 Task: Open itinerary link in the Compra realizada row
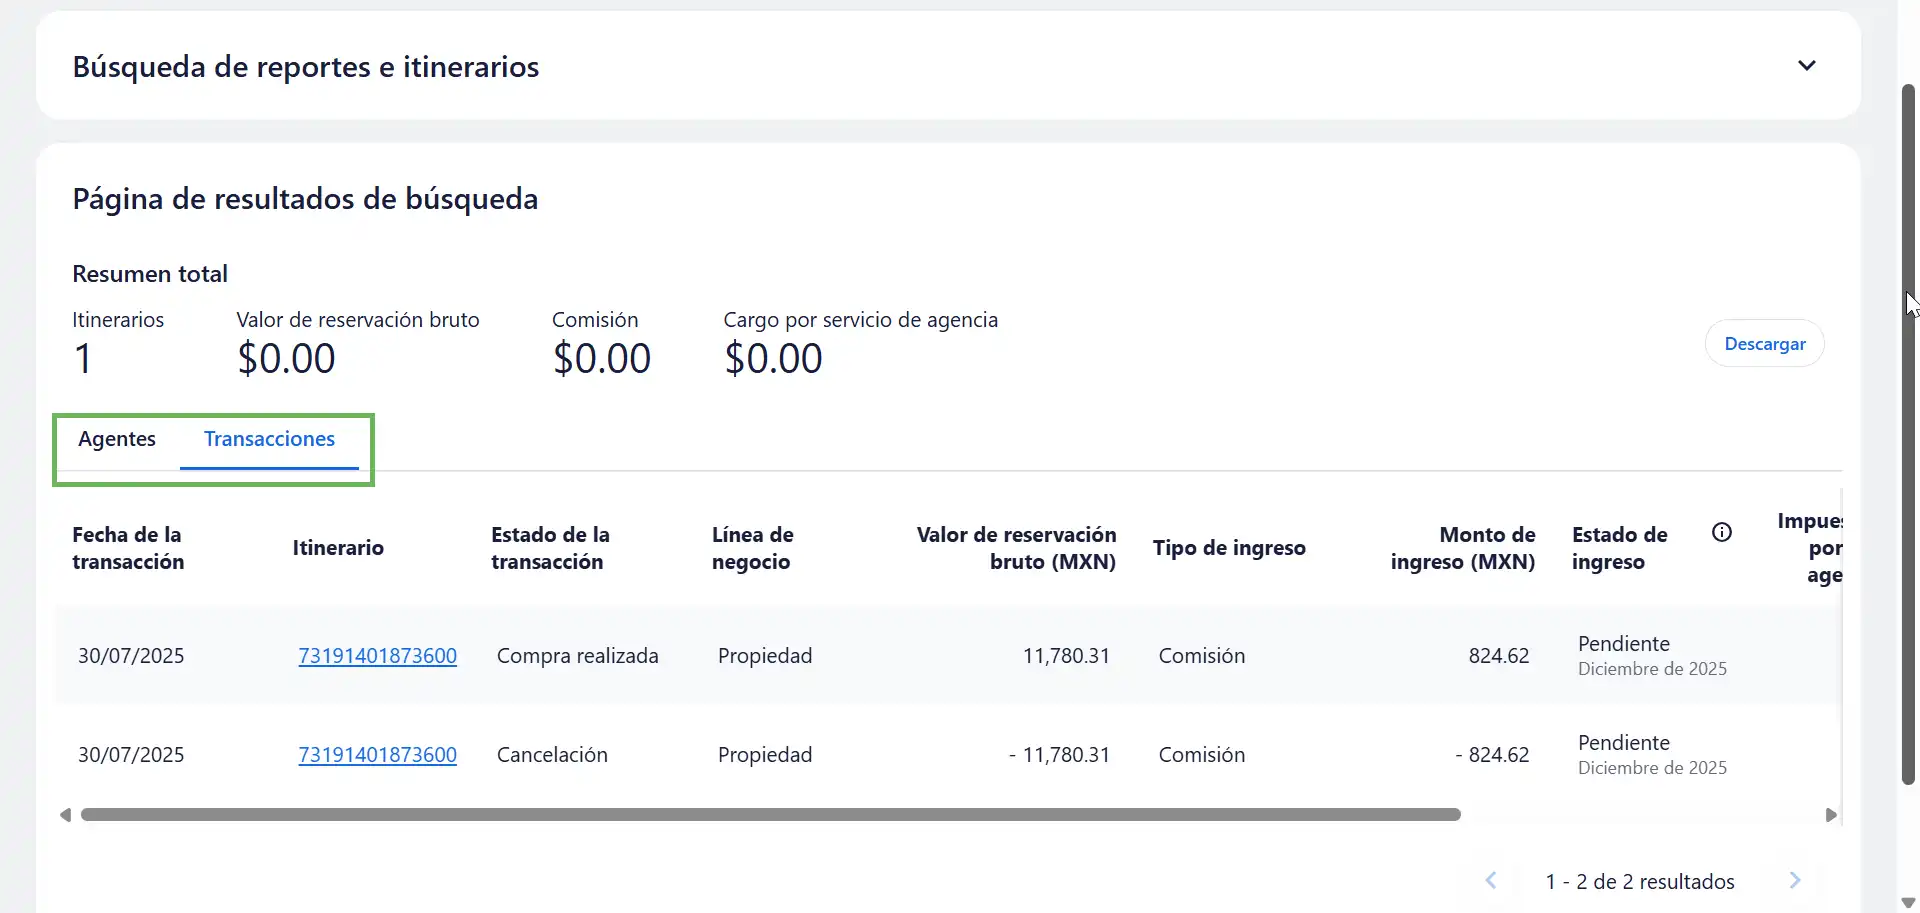point(377,656)
